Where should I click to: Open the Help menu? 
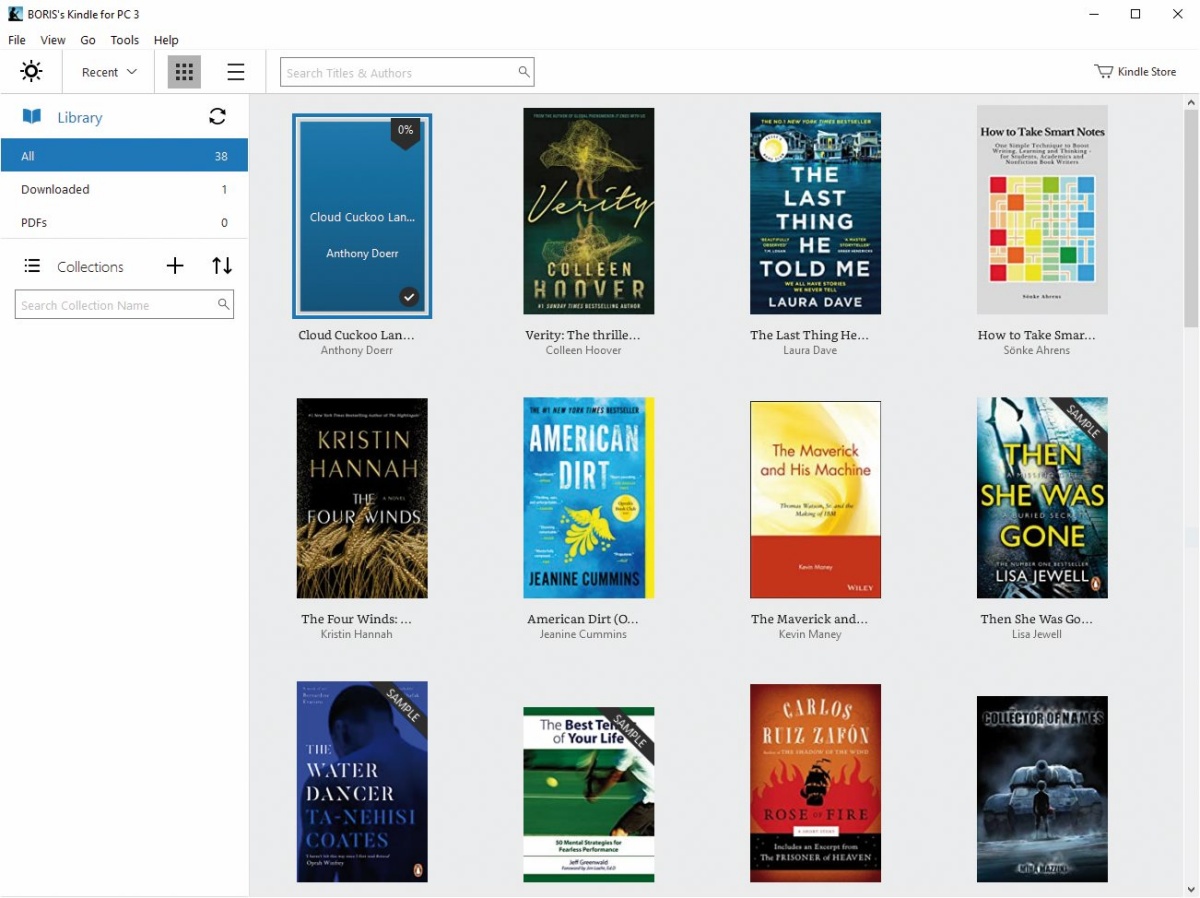point(166,40)
